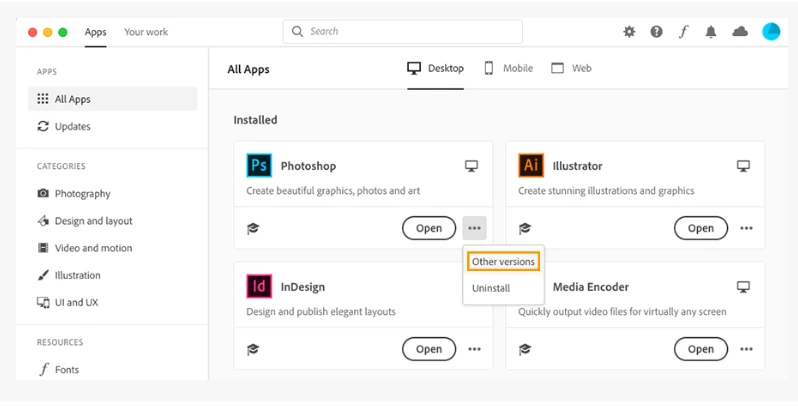This screenshot has height=406, width=798.
Task: Open Photoshop tutorials graduation cap icon
Action: (x=253, y=228)
